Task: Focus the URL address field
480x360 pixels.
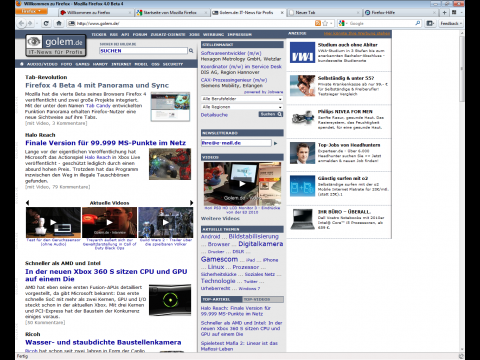Action: point(193,23)
